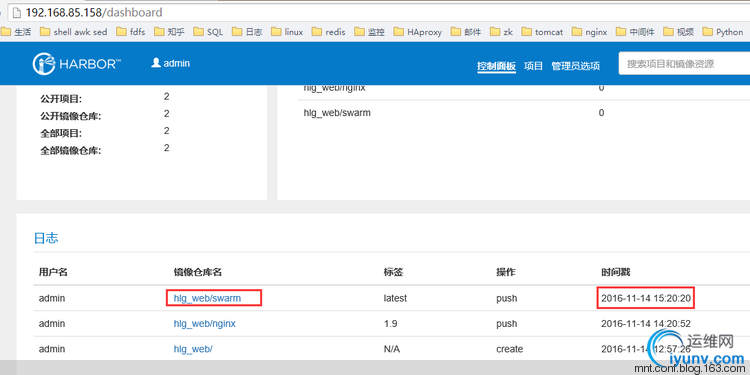Open the shell awk sed bookmark folder

(74, 32)
